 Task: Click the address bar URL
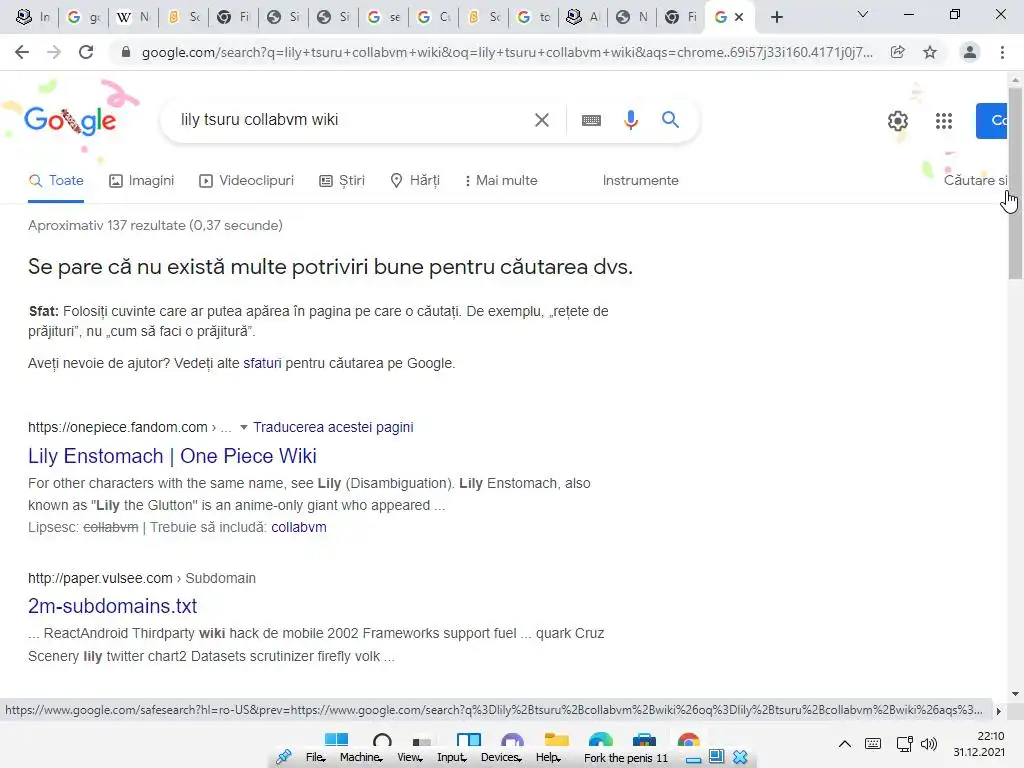click(x=507, y=52)
